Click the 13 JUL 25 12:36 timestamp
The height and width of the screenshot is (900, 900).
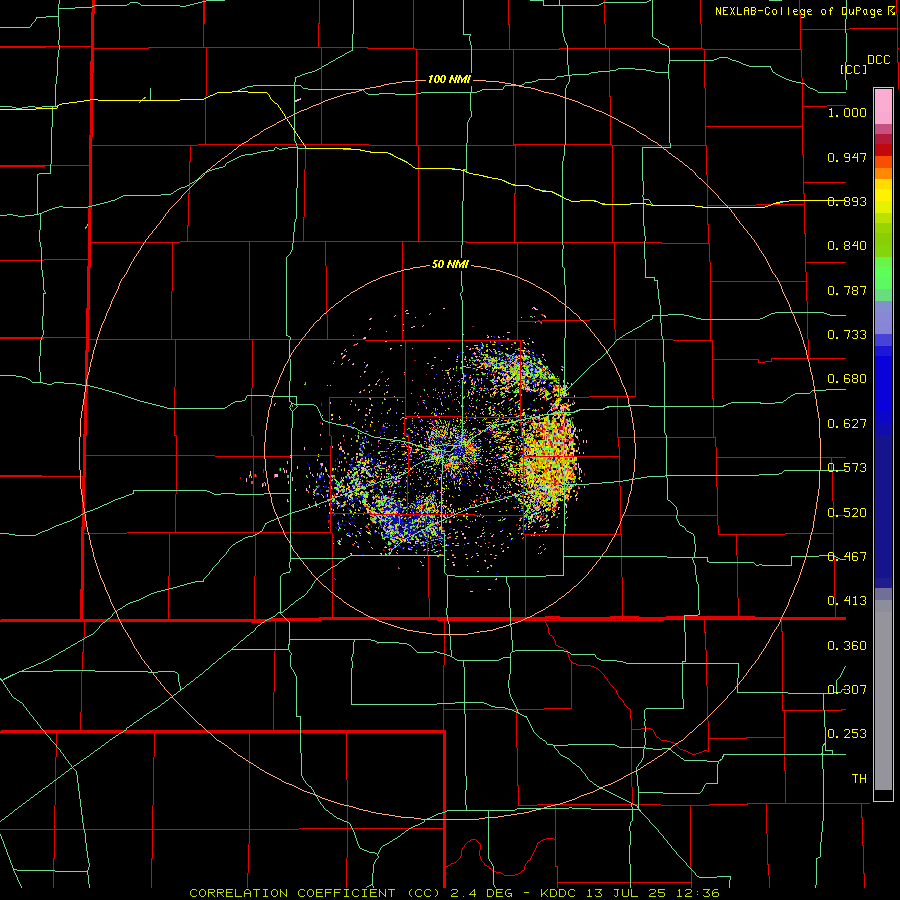(x=653, y=893)
